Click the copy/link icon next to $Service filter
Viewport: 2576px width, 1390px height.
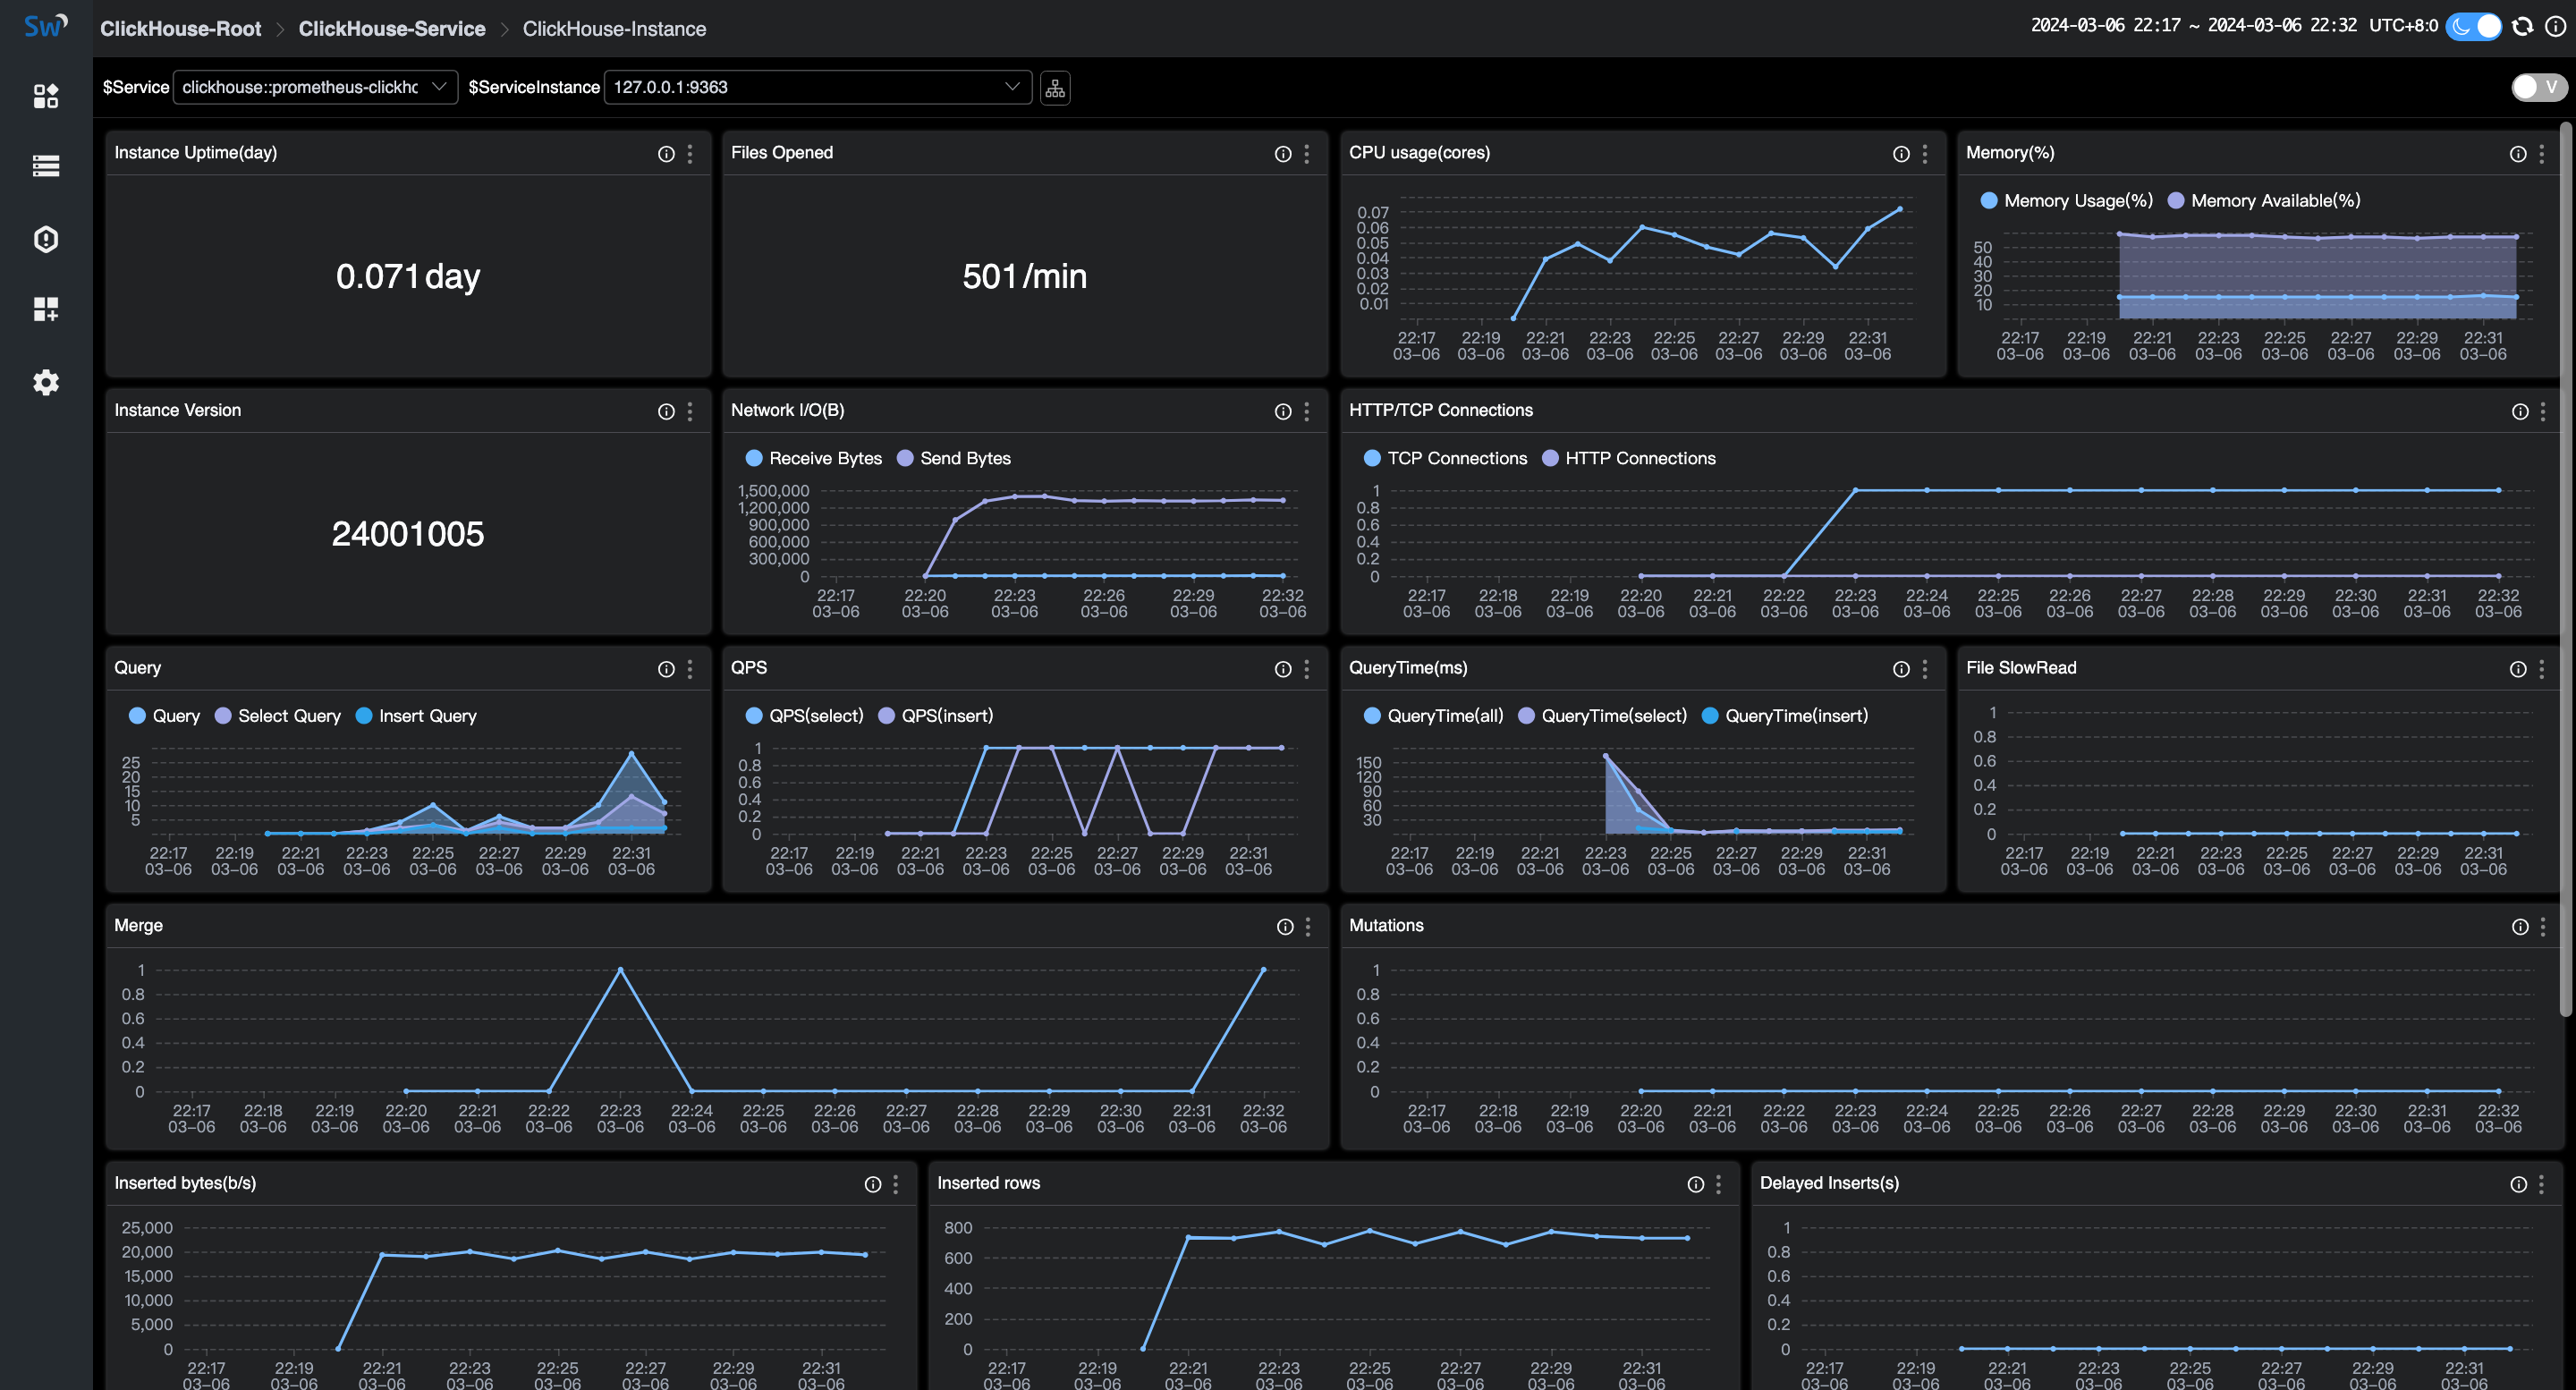(1055, 86)
